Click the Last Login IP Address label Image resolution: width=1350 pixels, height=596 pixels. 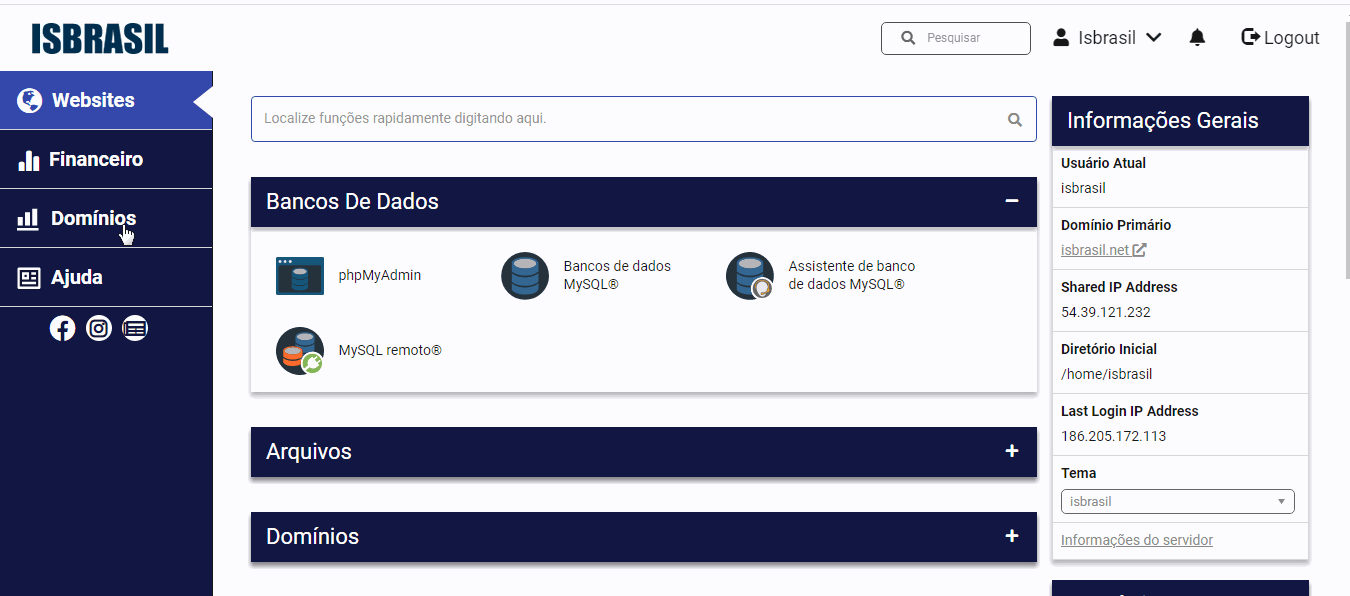pyautogui.click(x=1129, y=411)
